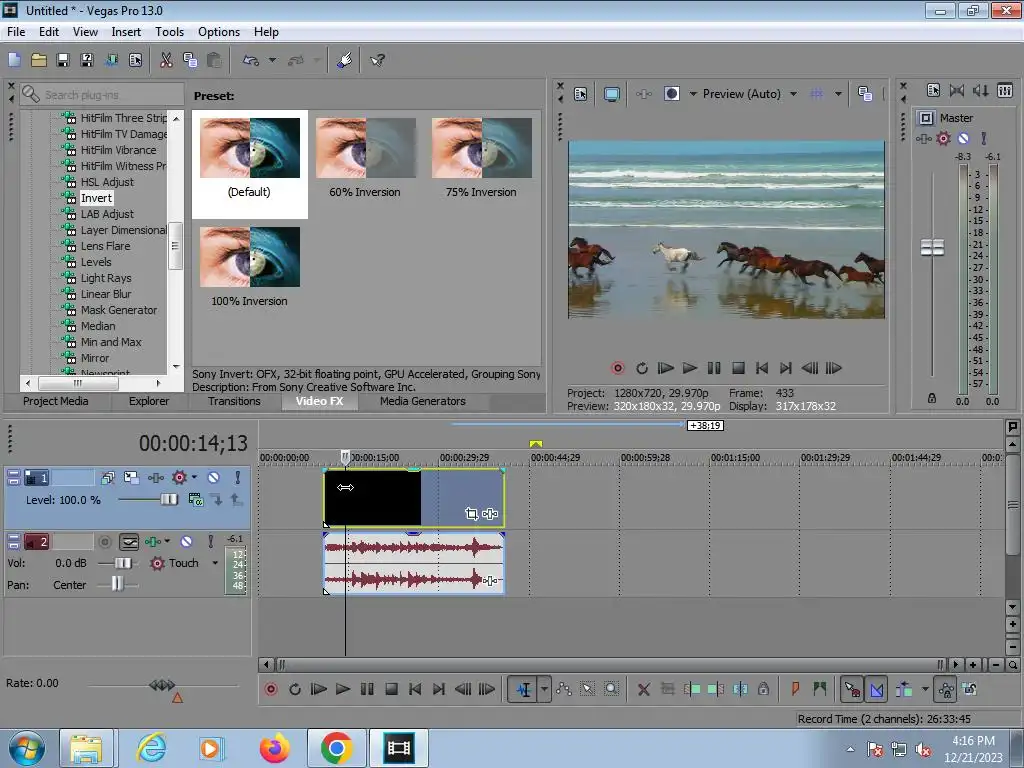Image resolution: width=1024 pixels, height=768 pixels.
Task: Toggle Mute on audio track 2
Action: coord(187,542)
